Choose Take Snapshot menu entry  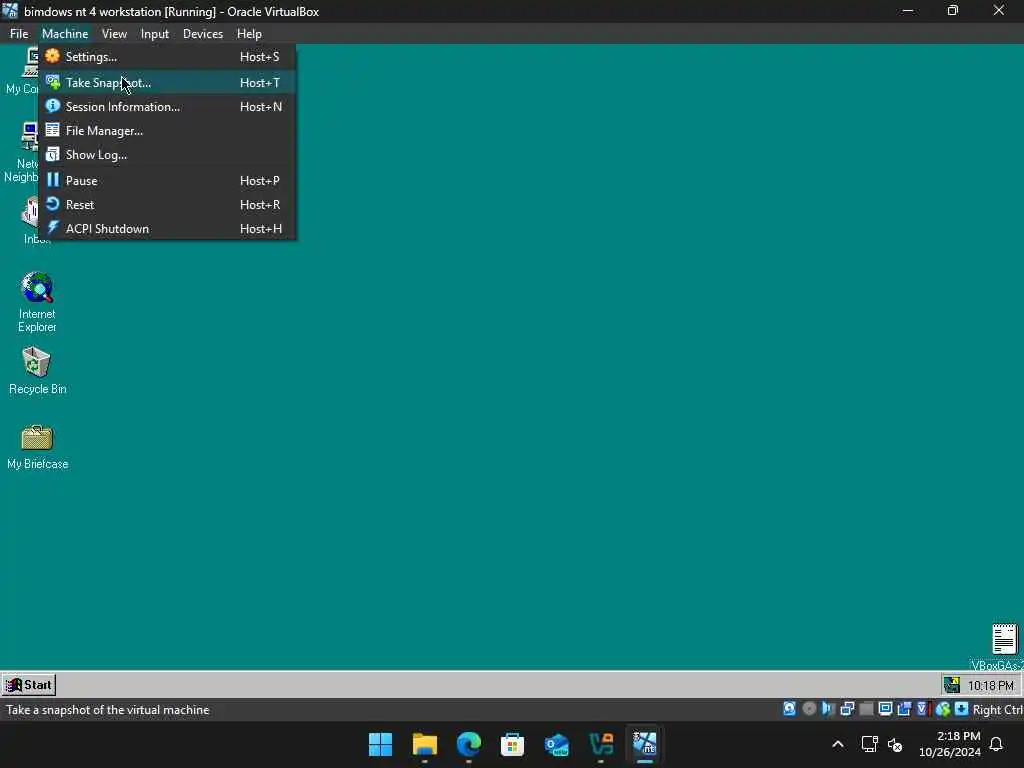pos(167,82)
